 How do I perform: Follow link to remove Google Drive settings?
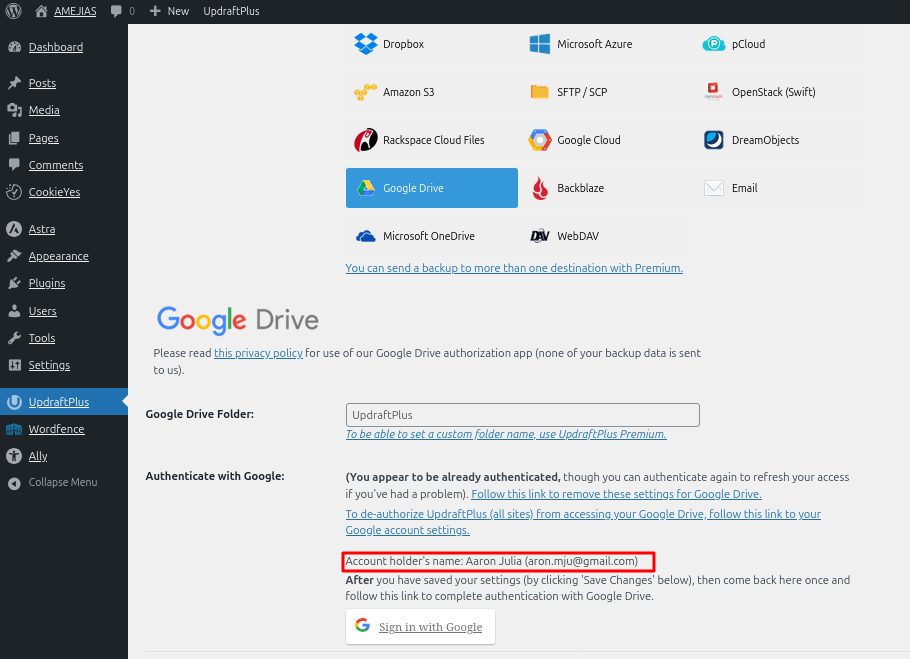[x=616, y=494]
